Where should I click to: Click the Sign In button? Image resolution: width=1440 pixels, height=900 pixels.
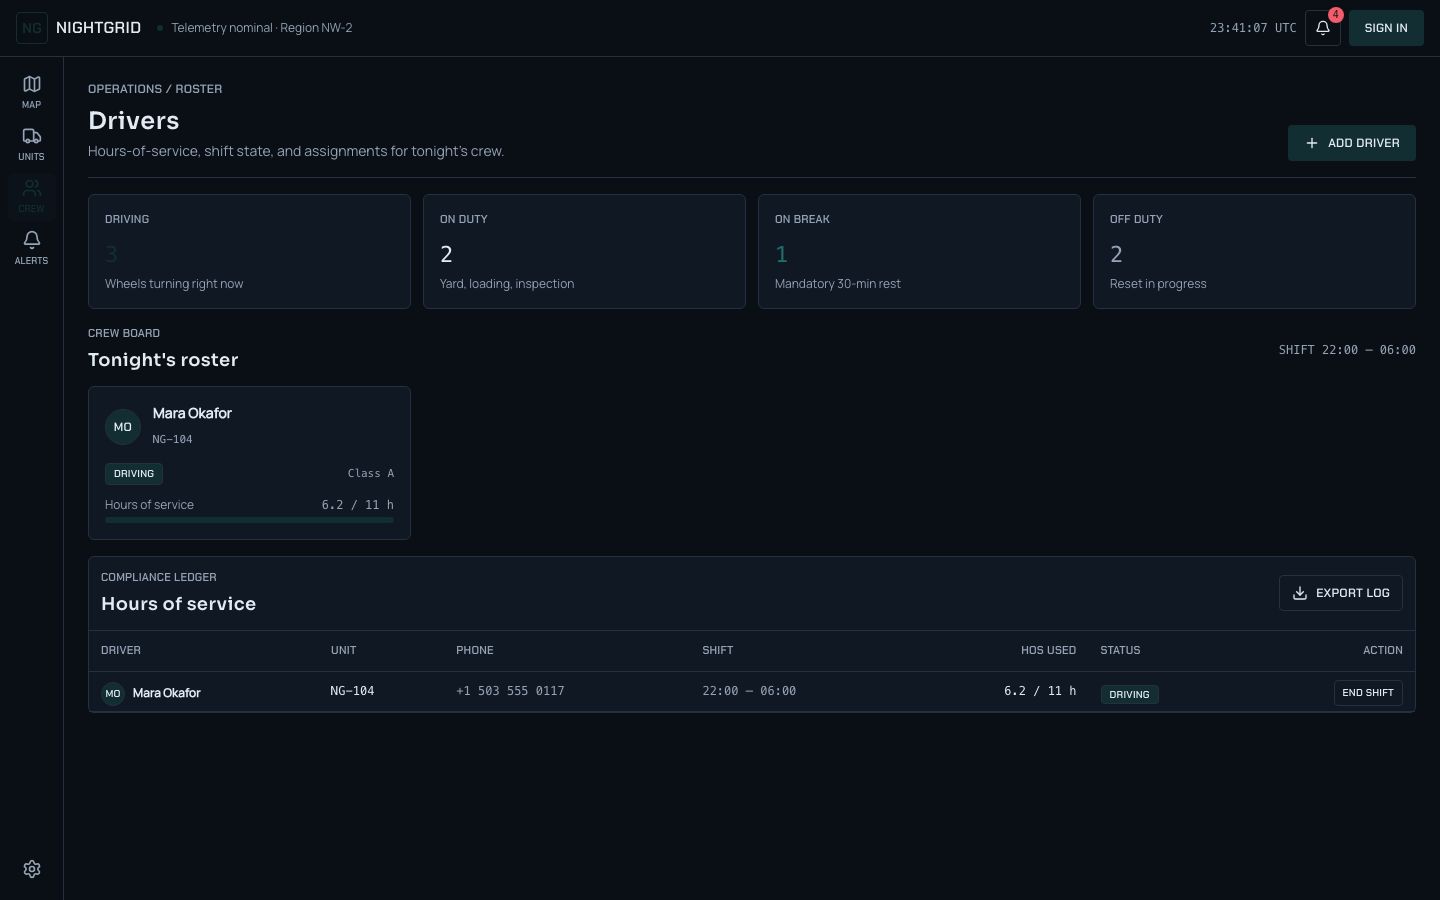1386,28
